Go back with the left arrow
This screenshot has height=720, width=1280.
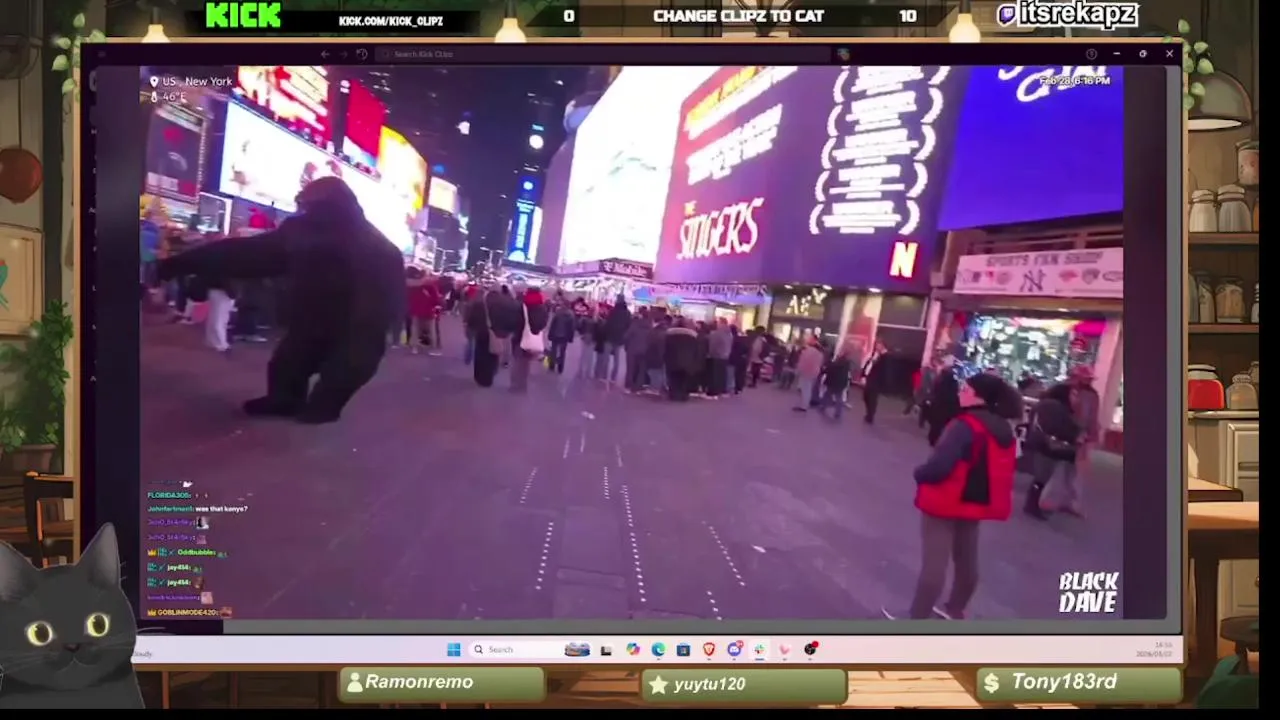coord(325,54)
